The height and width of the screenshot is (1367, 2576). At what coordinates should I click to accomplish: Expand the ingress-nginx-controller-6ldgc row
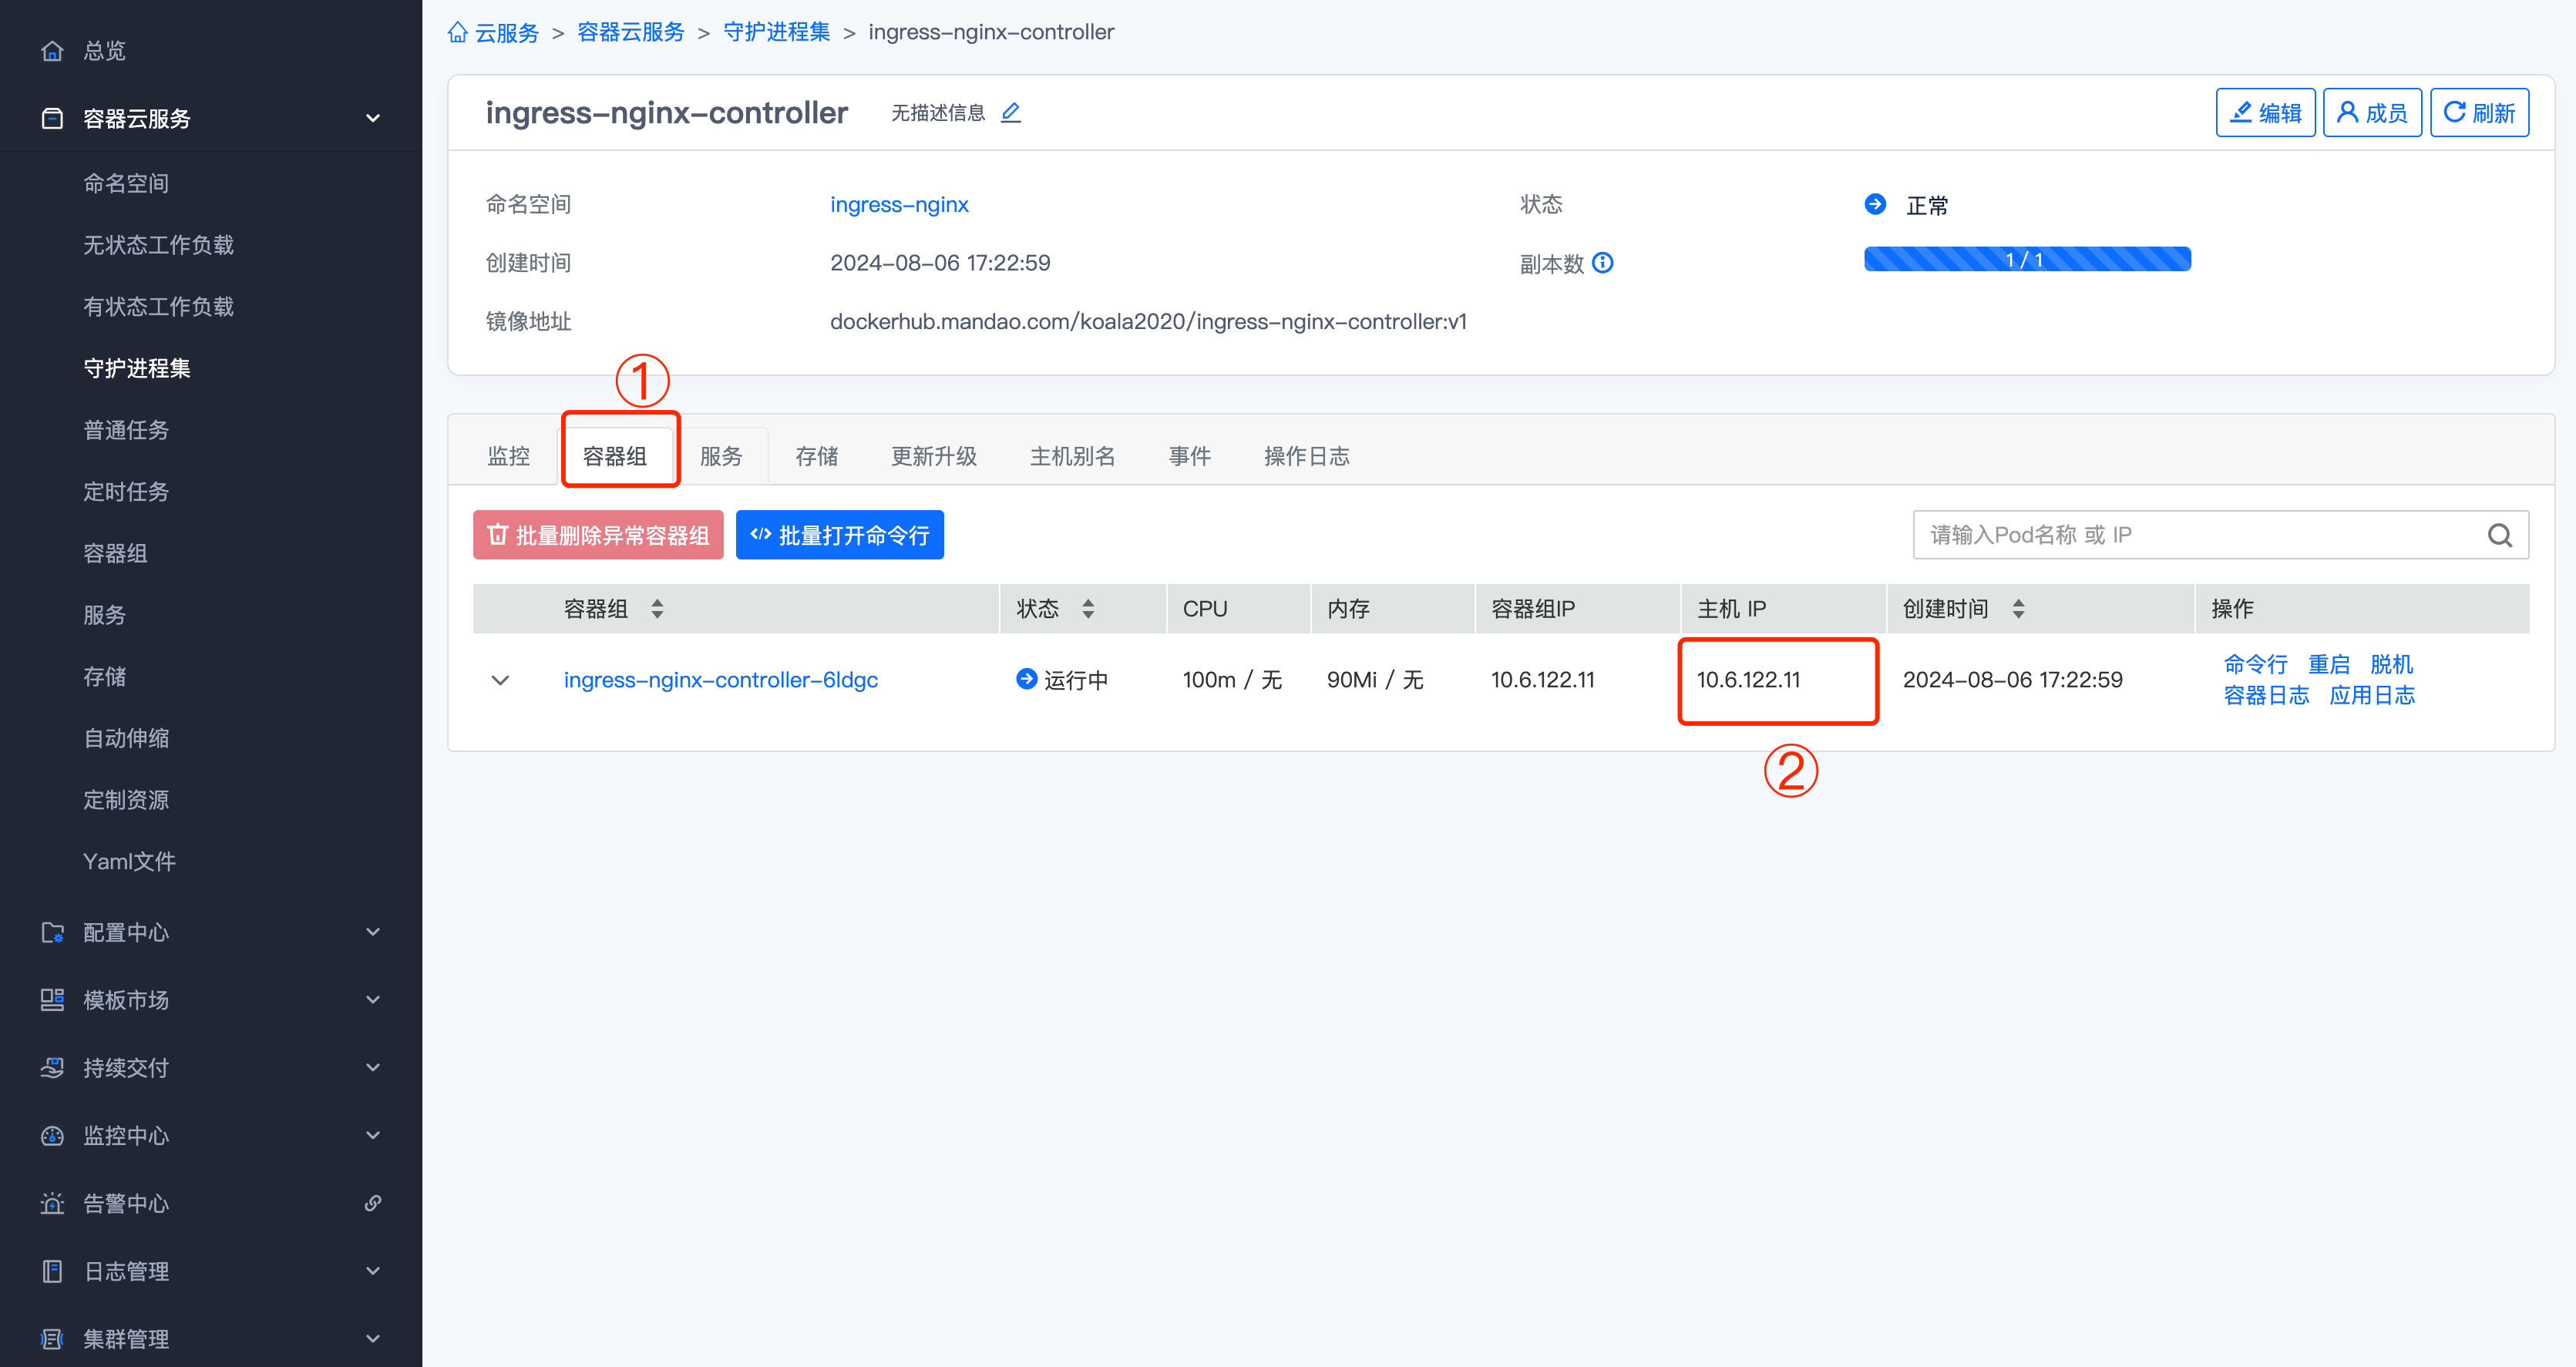point(501,680)
